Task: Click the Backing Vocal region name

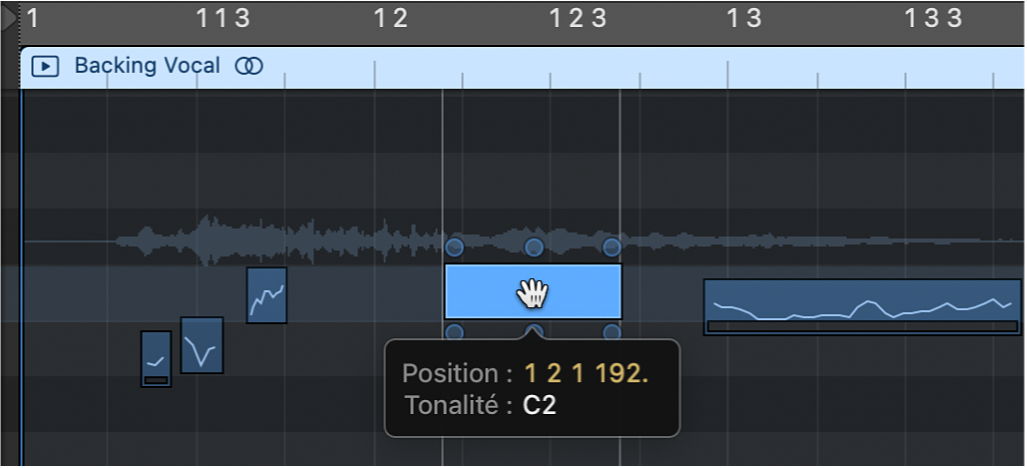Action: pos(147,67)
